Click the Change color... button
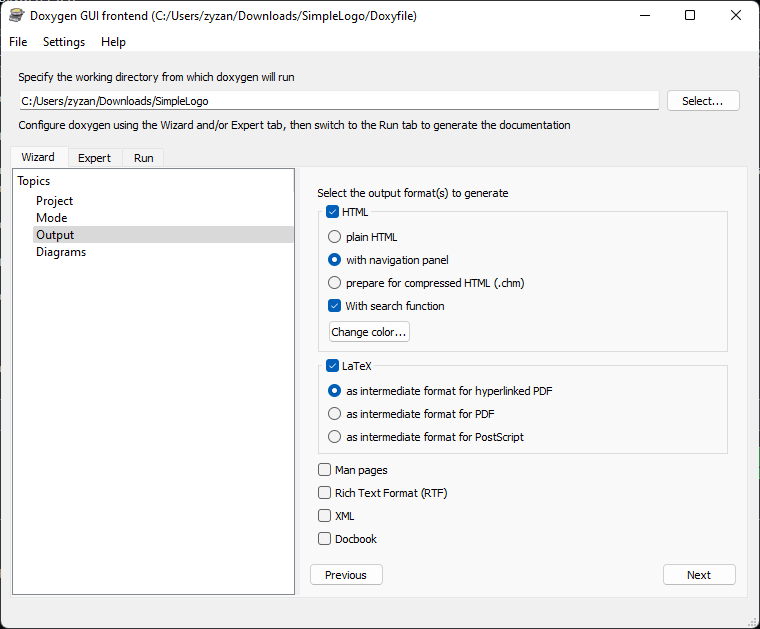The width and height of the screenshot is (760, 629). [369, 332]
